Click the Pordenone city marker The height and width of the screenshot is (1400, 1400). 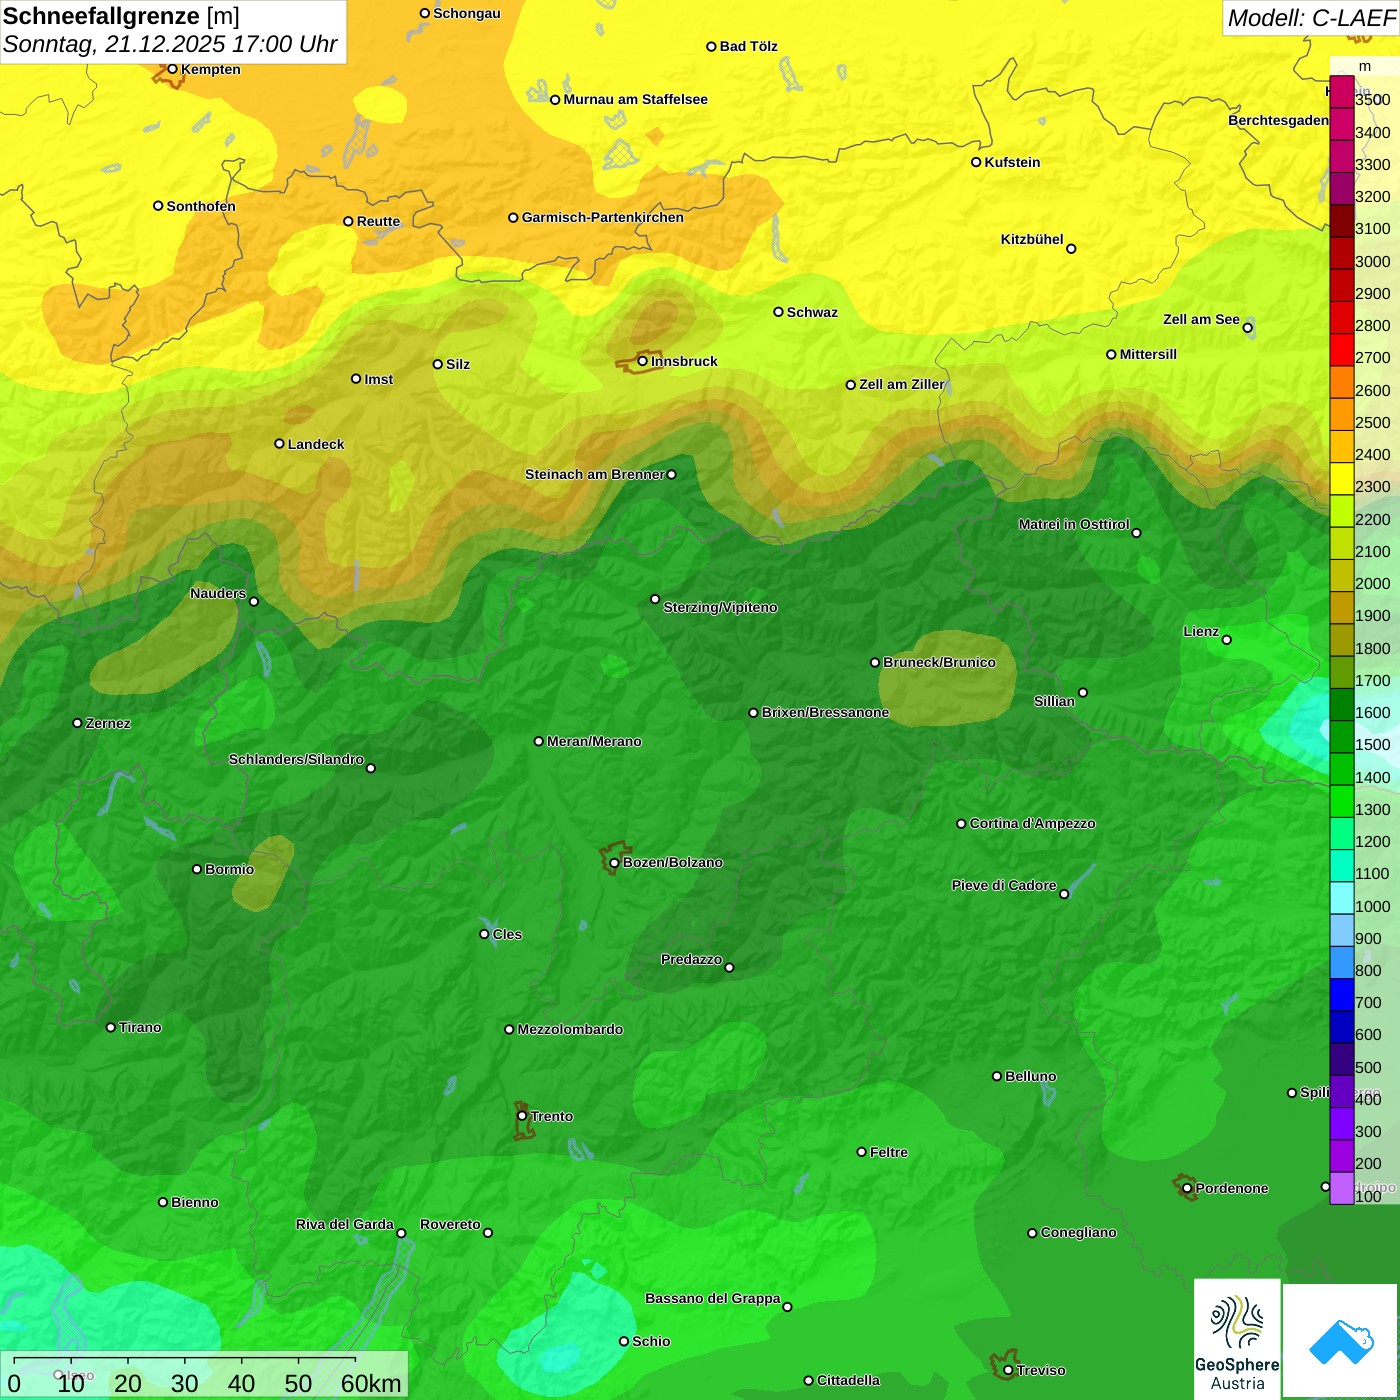[x=1187, y=1188]
